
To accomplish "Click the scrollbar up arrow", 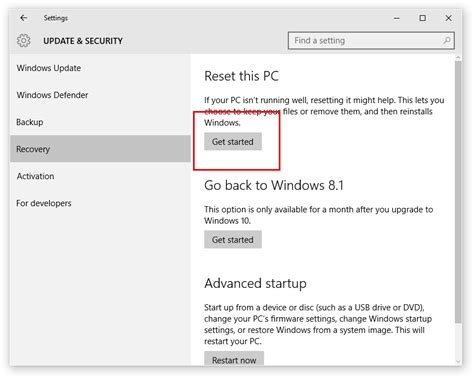I will tap(458, 58).
